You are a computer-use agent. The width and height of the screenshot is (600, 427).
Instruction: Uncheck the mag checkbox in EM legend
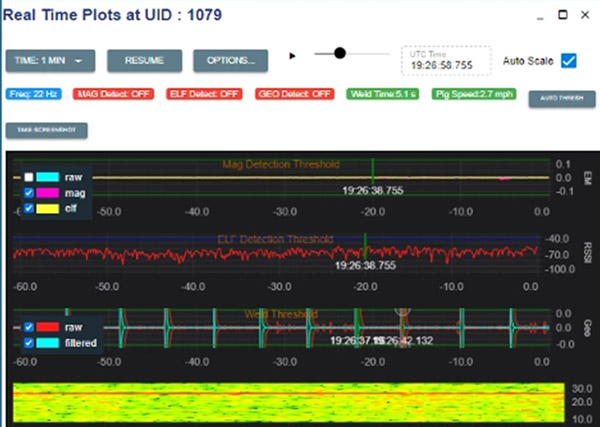pos(29,193)
